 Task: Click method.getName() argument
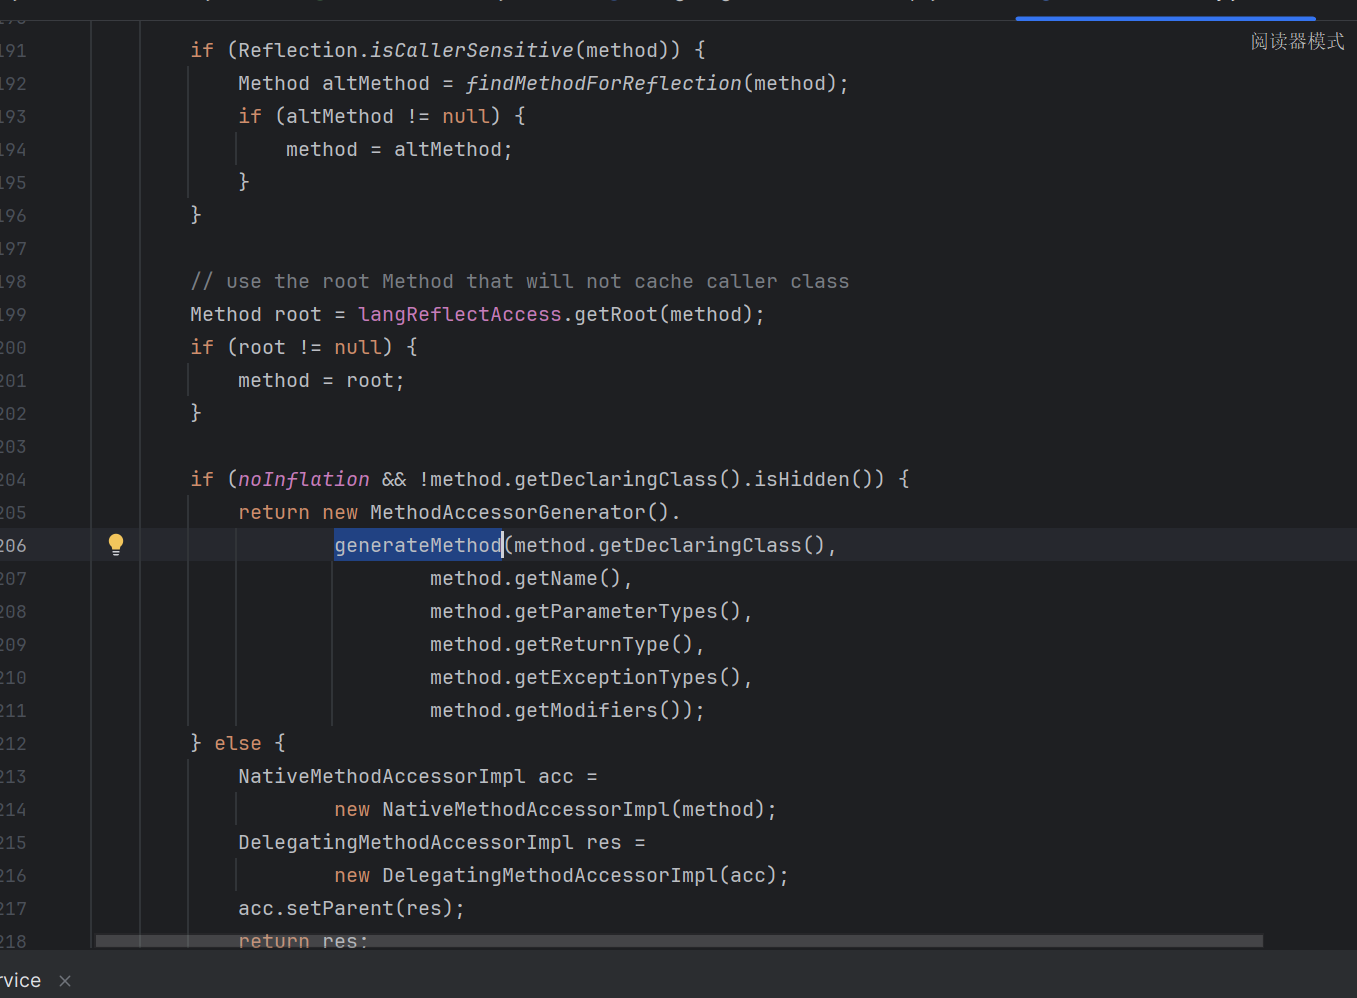pyautogui.click(x=525, y=578)
